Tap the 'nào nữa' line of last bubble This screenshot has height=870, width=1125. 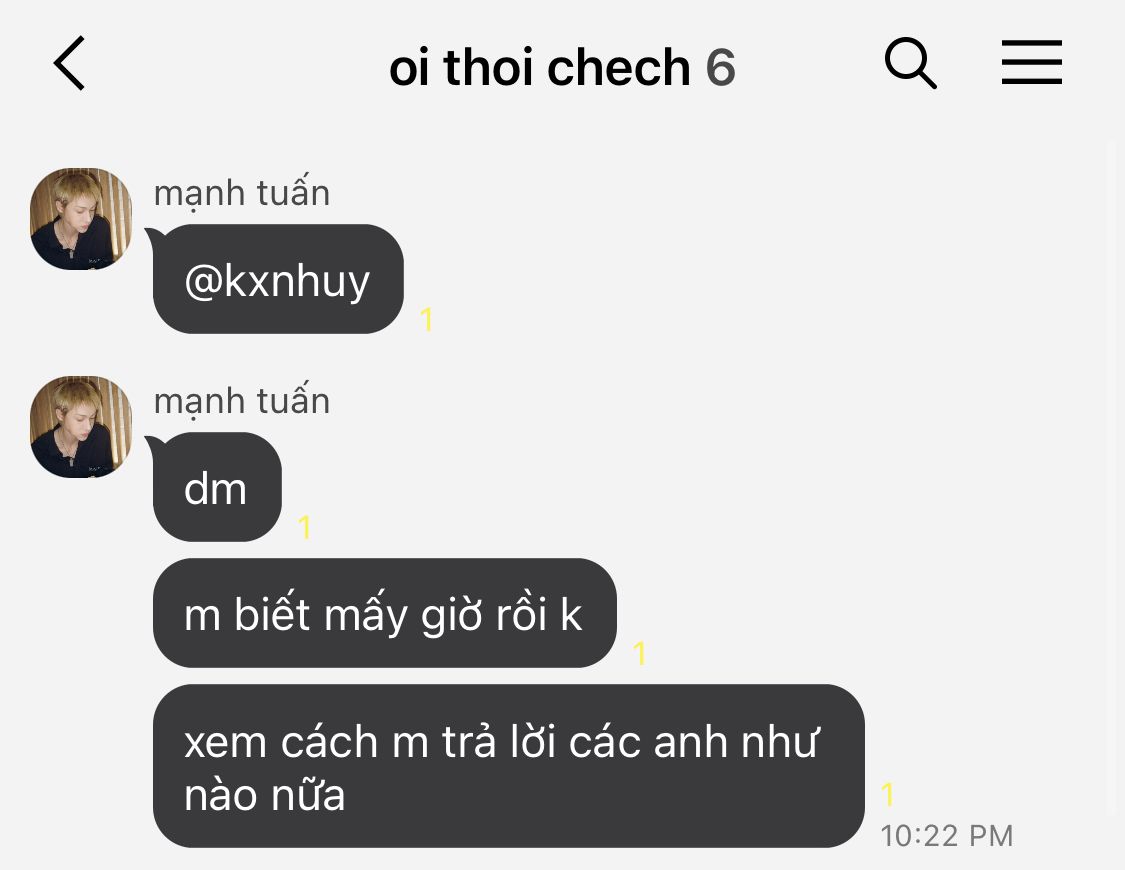[x=265, y=795]
